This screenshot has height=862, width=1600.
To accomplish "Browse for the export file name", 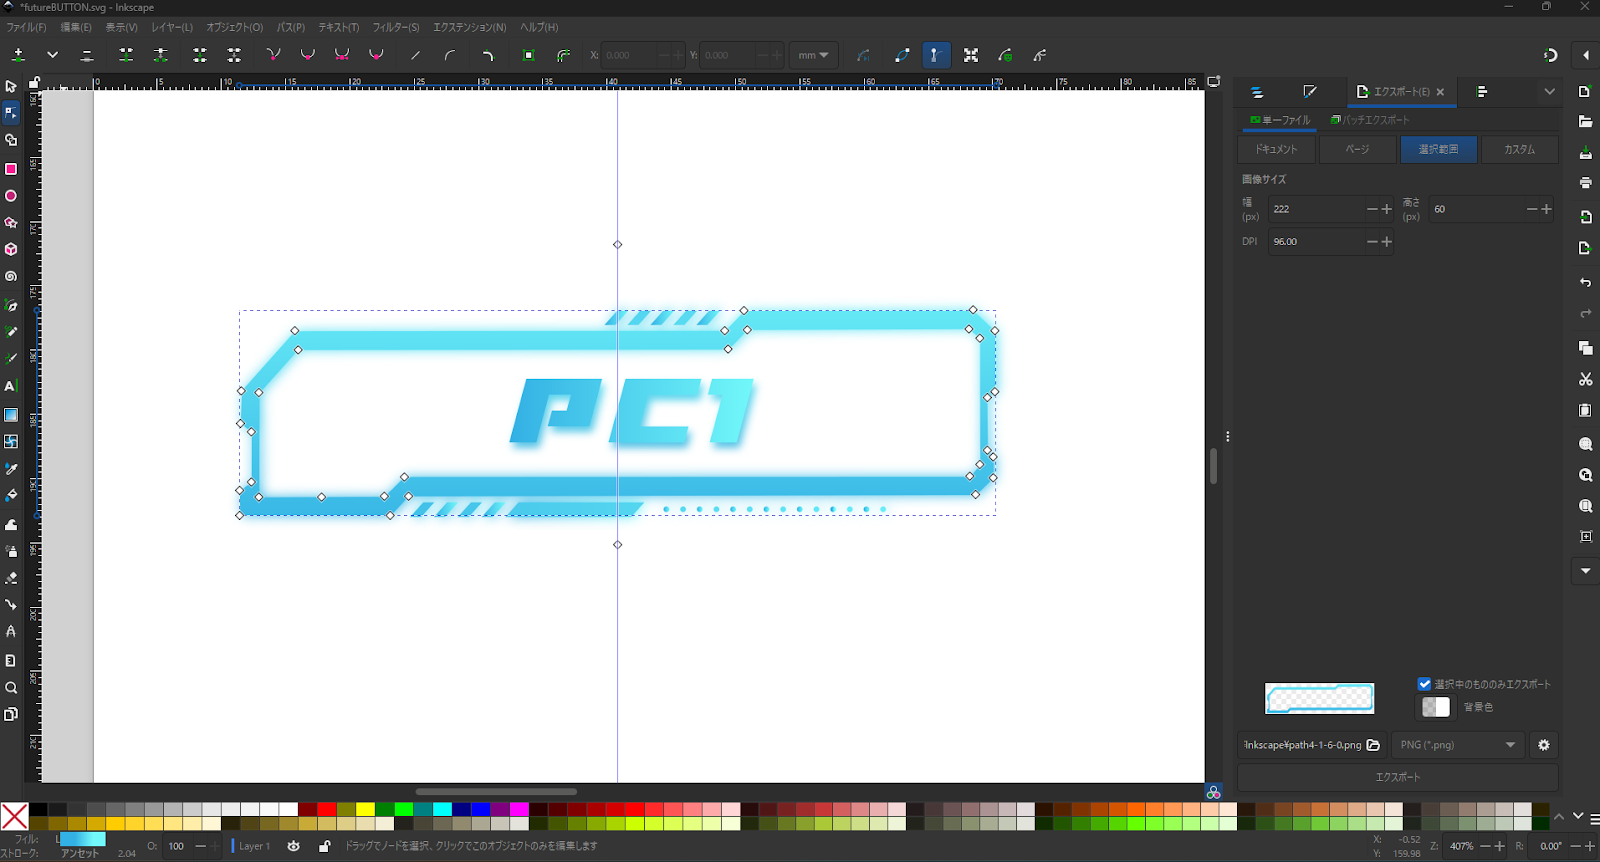I will 1373,745.
